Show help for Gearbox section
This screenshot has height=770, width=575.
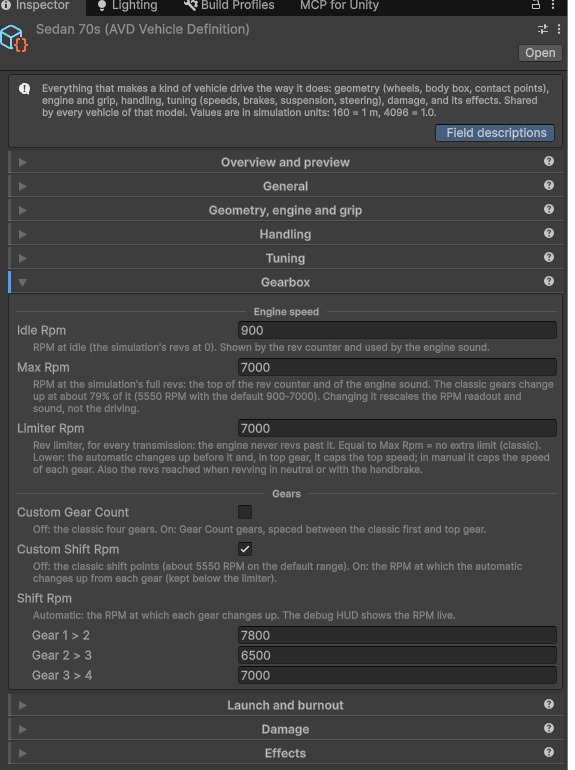coord(549,281)
